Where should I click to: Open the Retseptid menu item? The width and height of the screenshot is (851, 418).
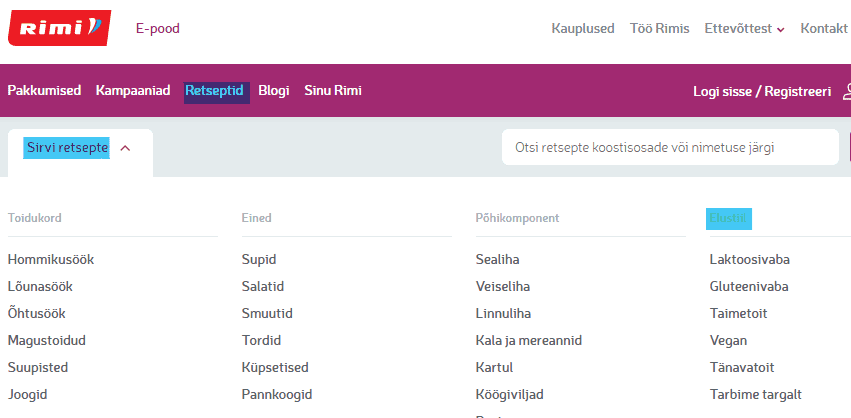pos(214,91)
